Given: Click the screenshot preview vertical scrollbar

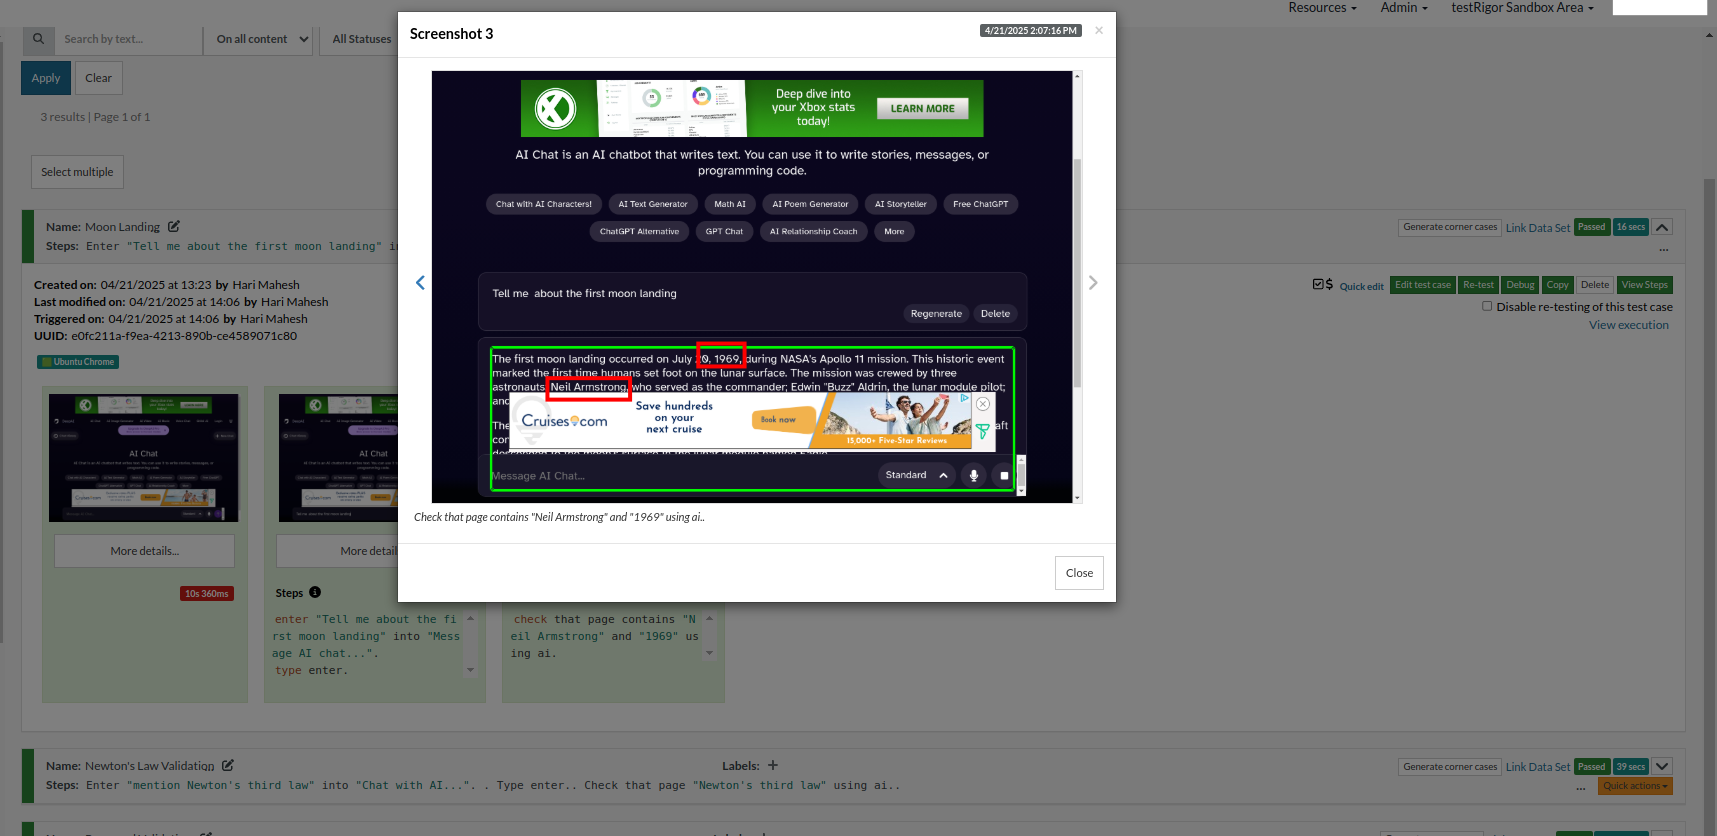Looking at the screenshot, I should 1077,270.
